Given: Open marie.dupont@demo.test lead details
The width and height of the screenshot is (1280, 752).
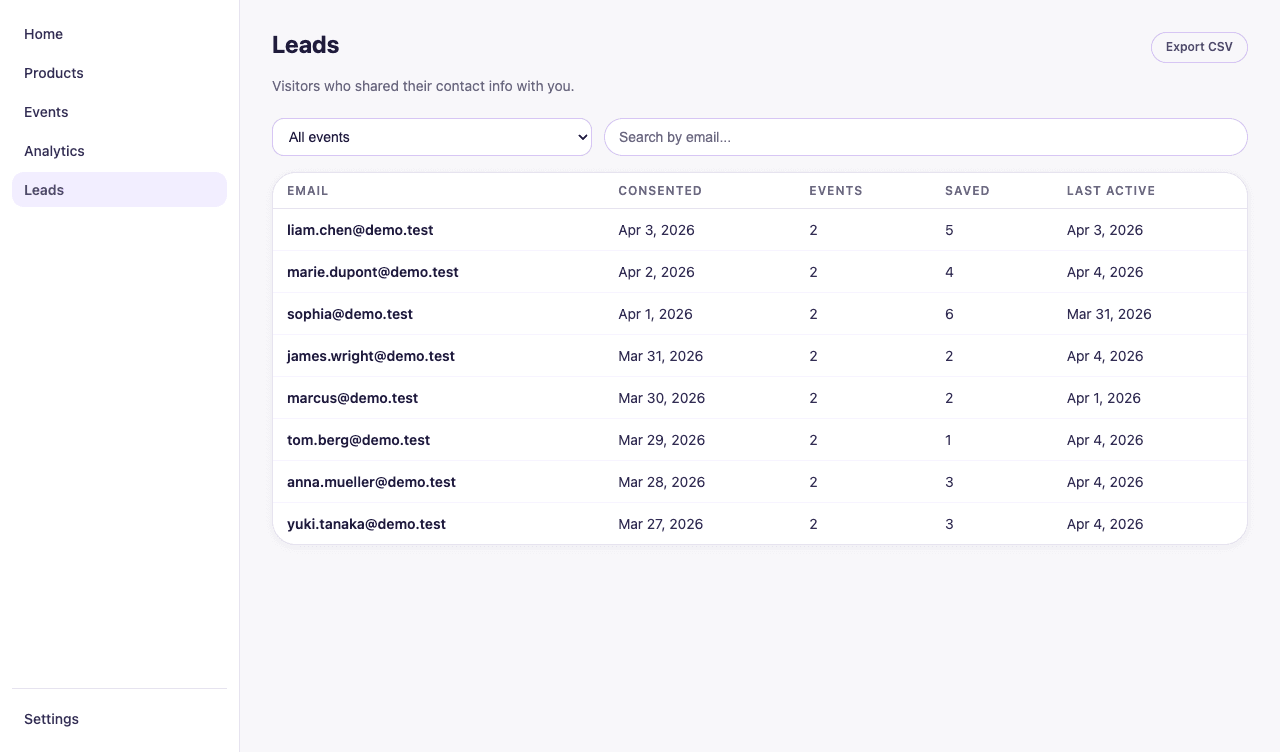Looking at the screenshot, I should click(x=372, y=272).
